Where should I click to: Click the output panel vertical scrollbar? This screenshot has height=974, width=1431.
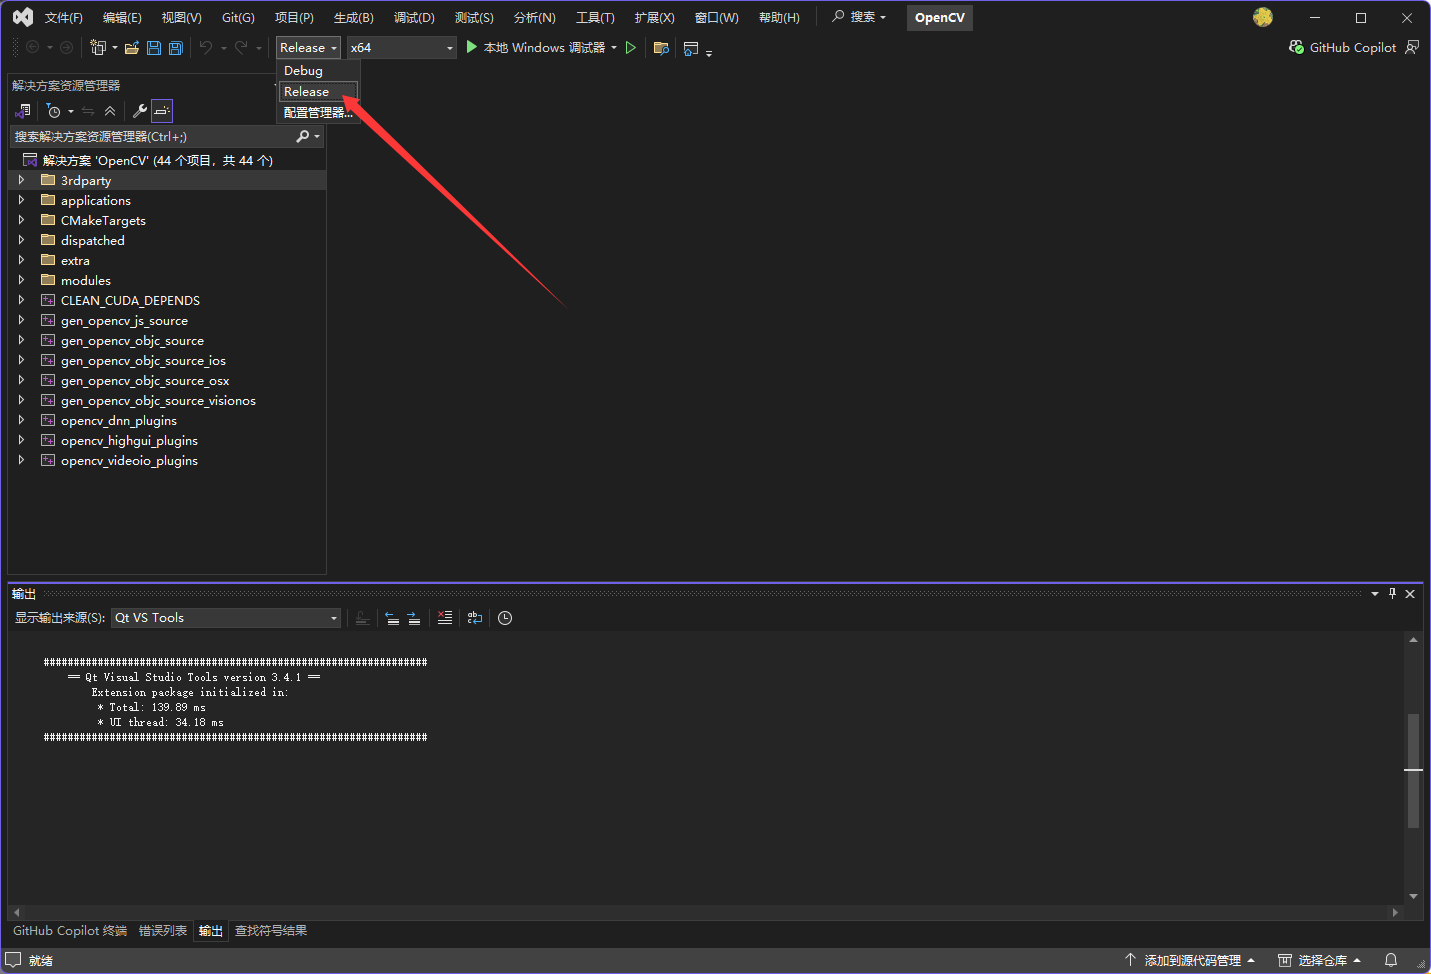pyautogui.click(x=1413, y=770)
